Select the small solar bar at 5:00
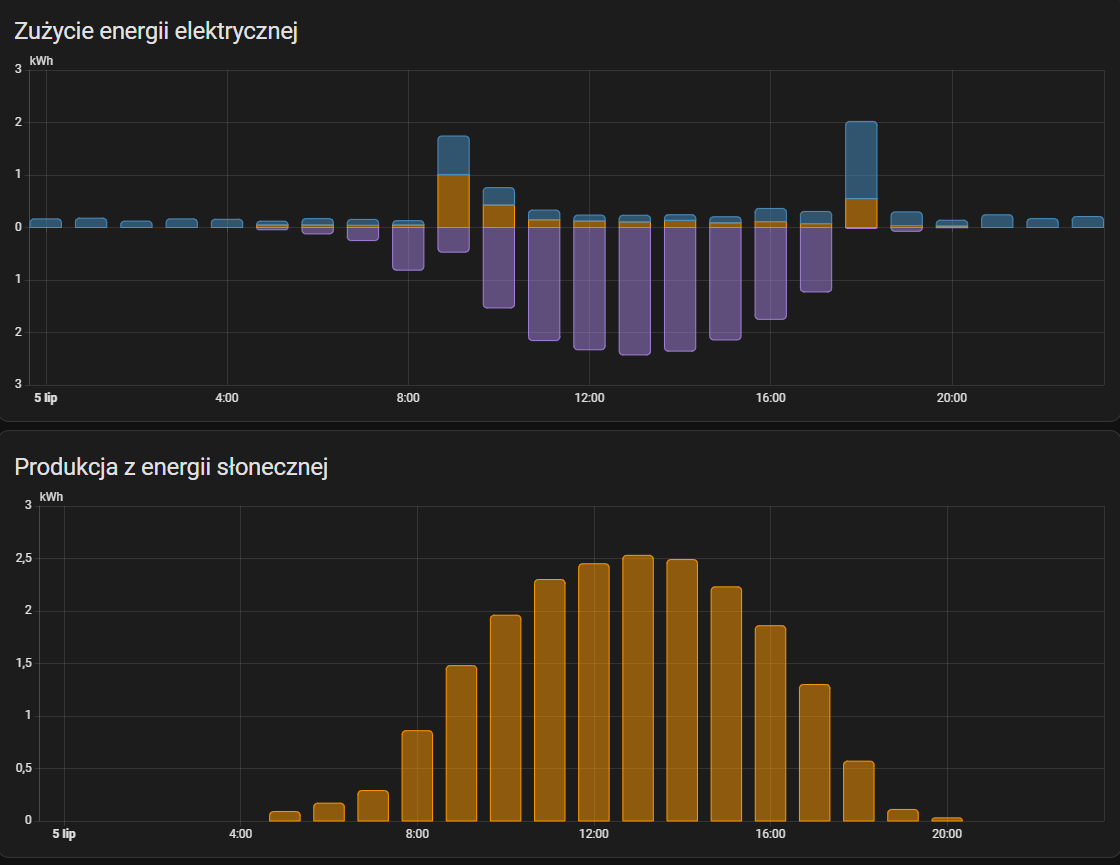Screen dimensions: 1120x865 click(284, 816)
